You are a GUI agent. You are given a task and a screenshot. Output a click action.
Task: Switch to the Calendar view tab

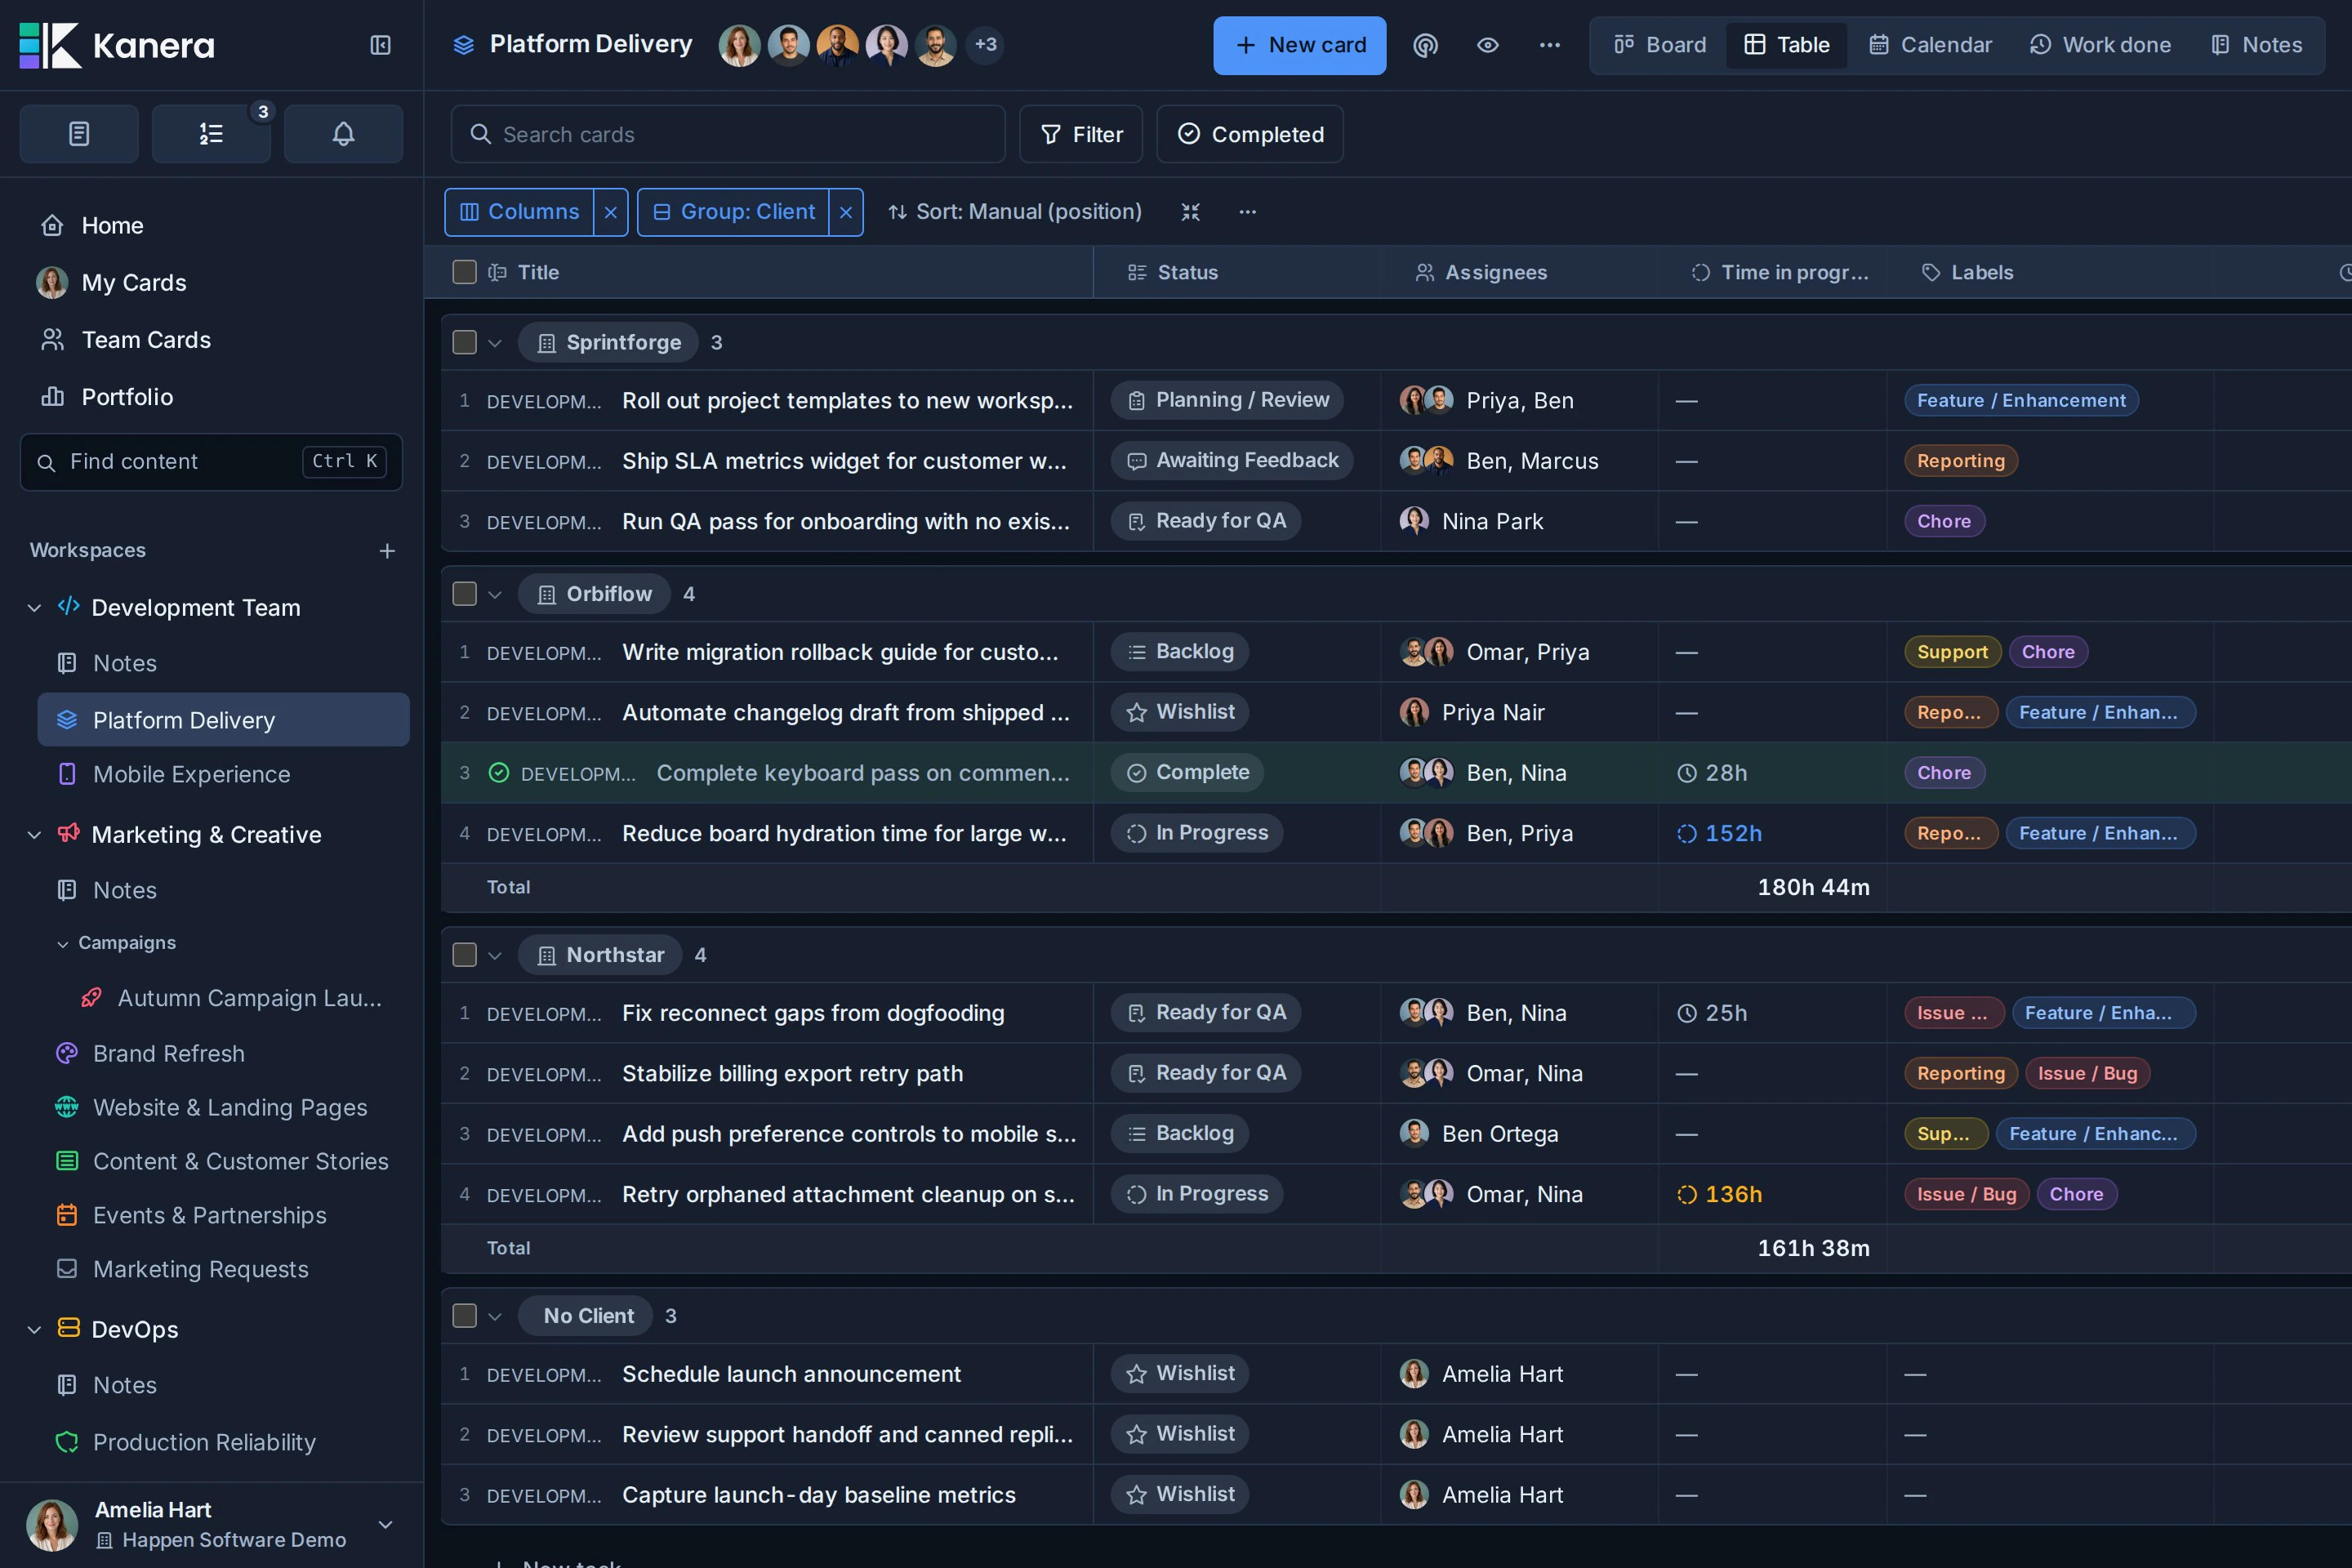click(x=1931, y=45)
